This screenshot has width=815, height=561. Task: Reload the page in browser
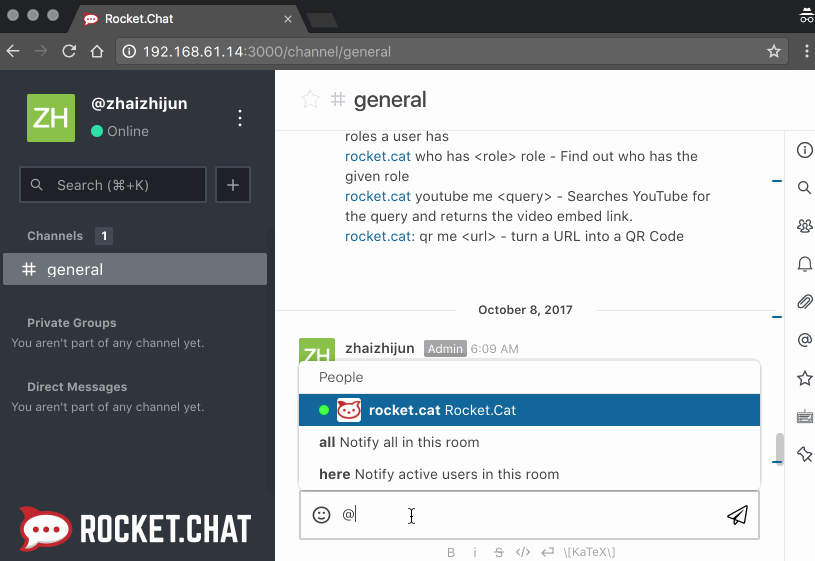69,51
